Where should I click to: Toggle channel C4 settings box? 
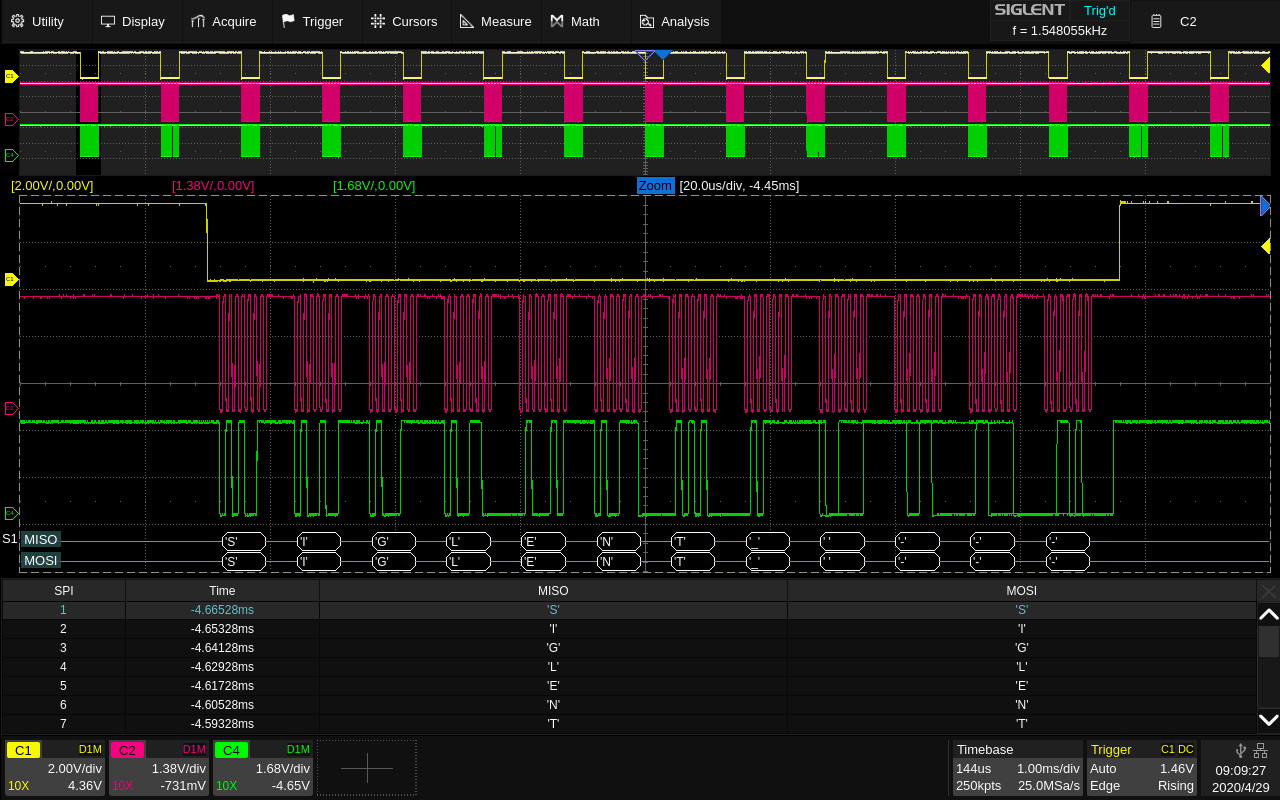pyautogui.click(x=263, y=768)
